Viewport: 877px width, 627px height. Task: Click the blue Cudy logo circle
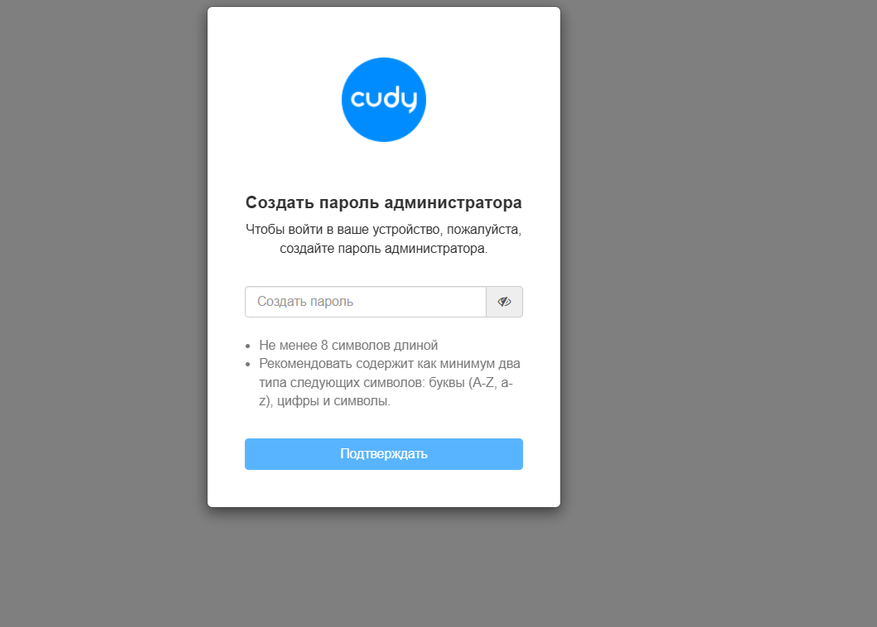(x=384, y=100)
